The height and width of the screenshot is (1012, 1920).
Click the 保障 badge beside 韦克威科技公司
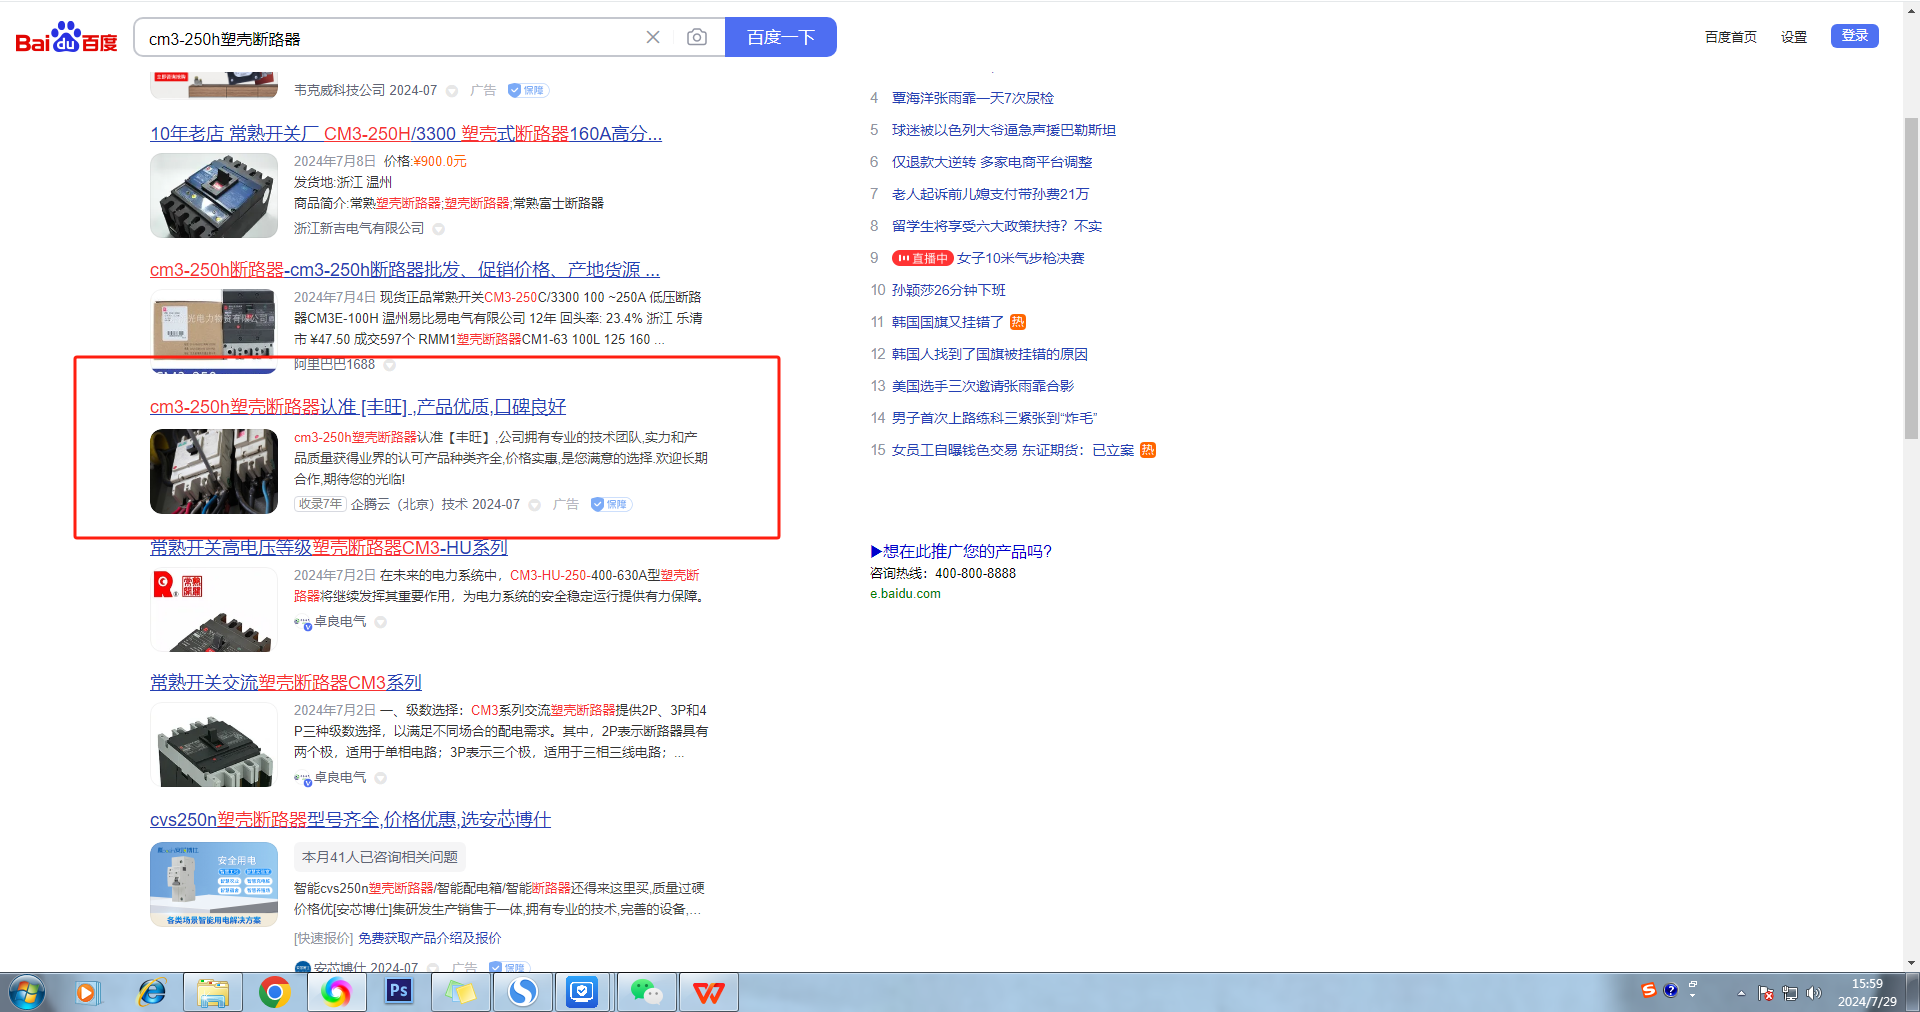(x=528, y=90)
